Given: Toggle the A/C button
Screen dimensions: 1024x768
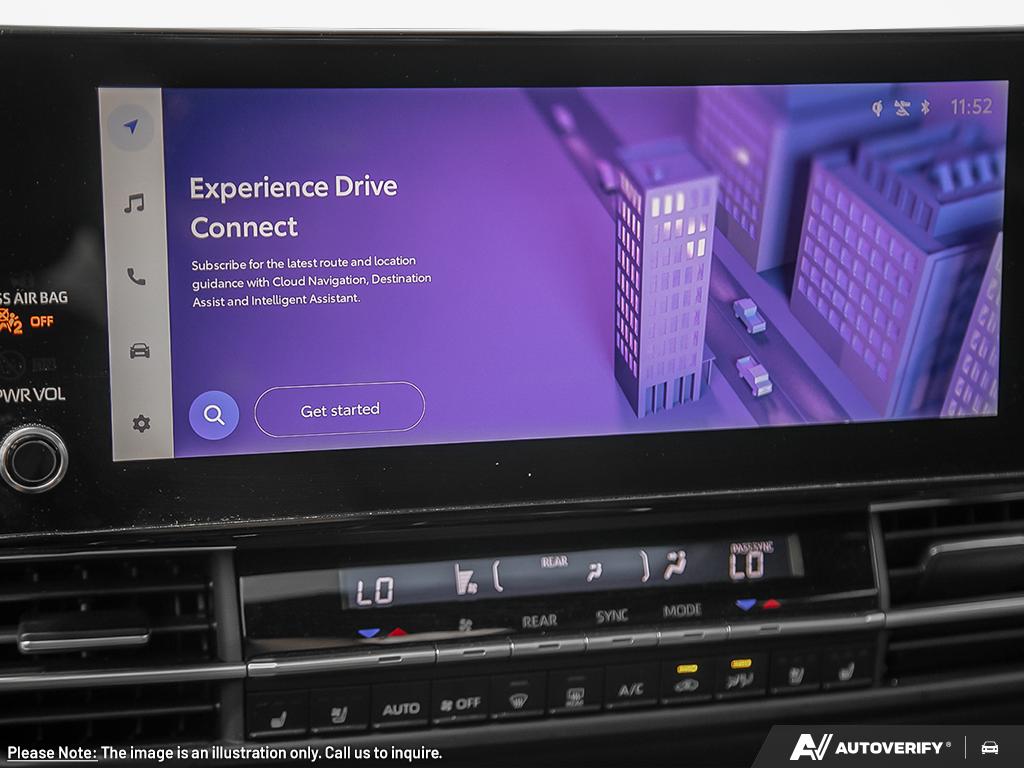Looking at the screenshot, I should (x=630, y=690).
